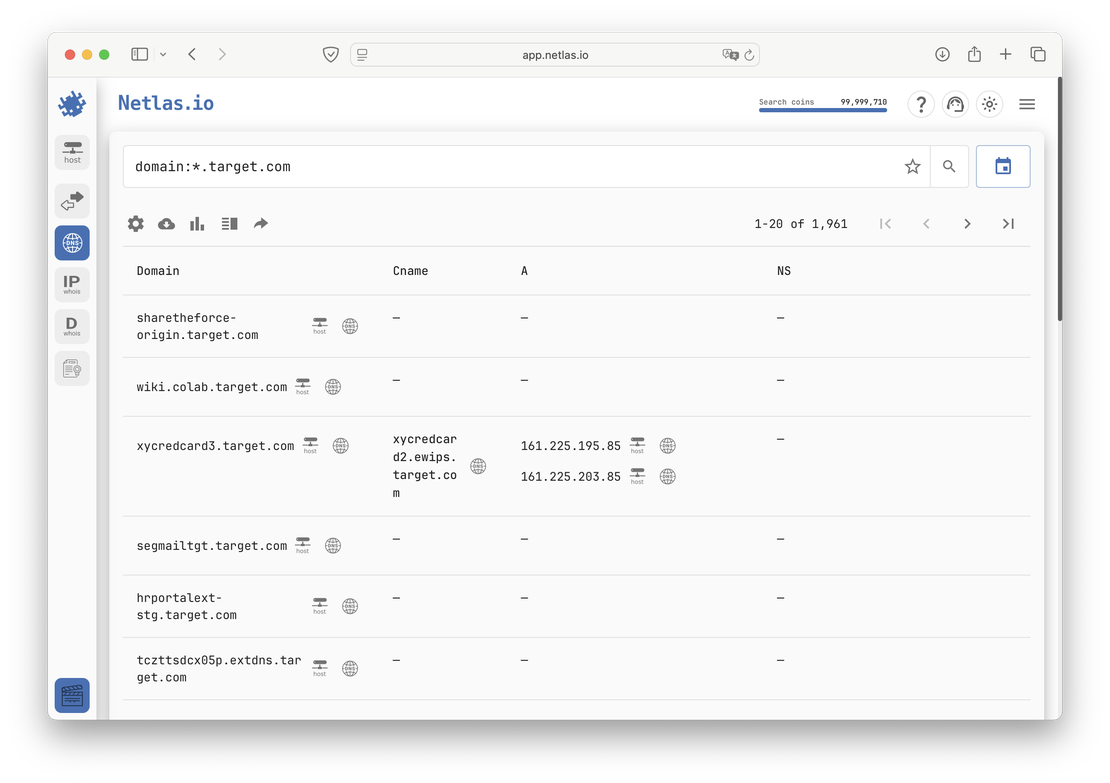
Task: Toggle the sidebar view in Safari toolbar
Action: click(x=139, y=54)
